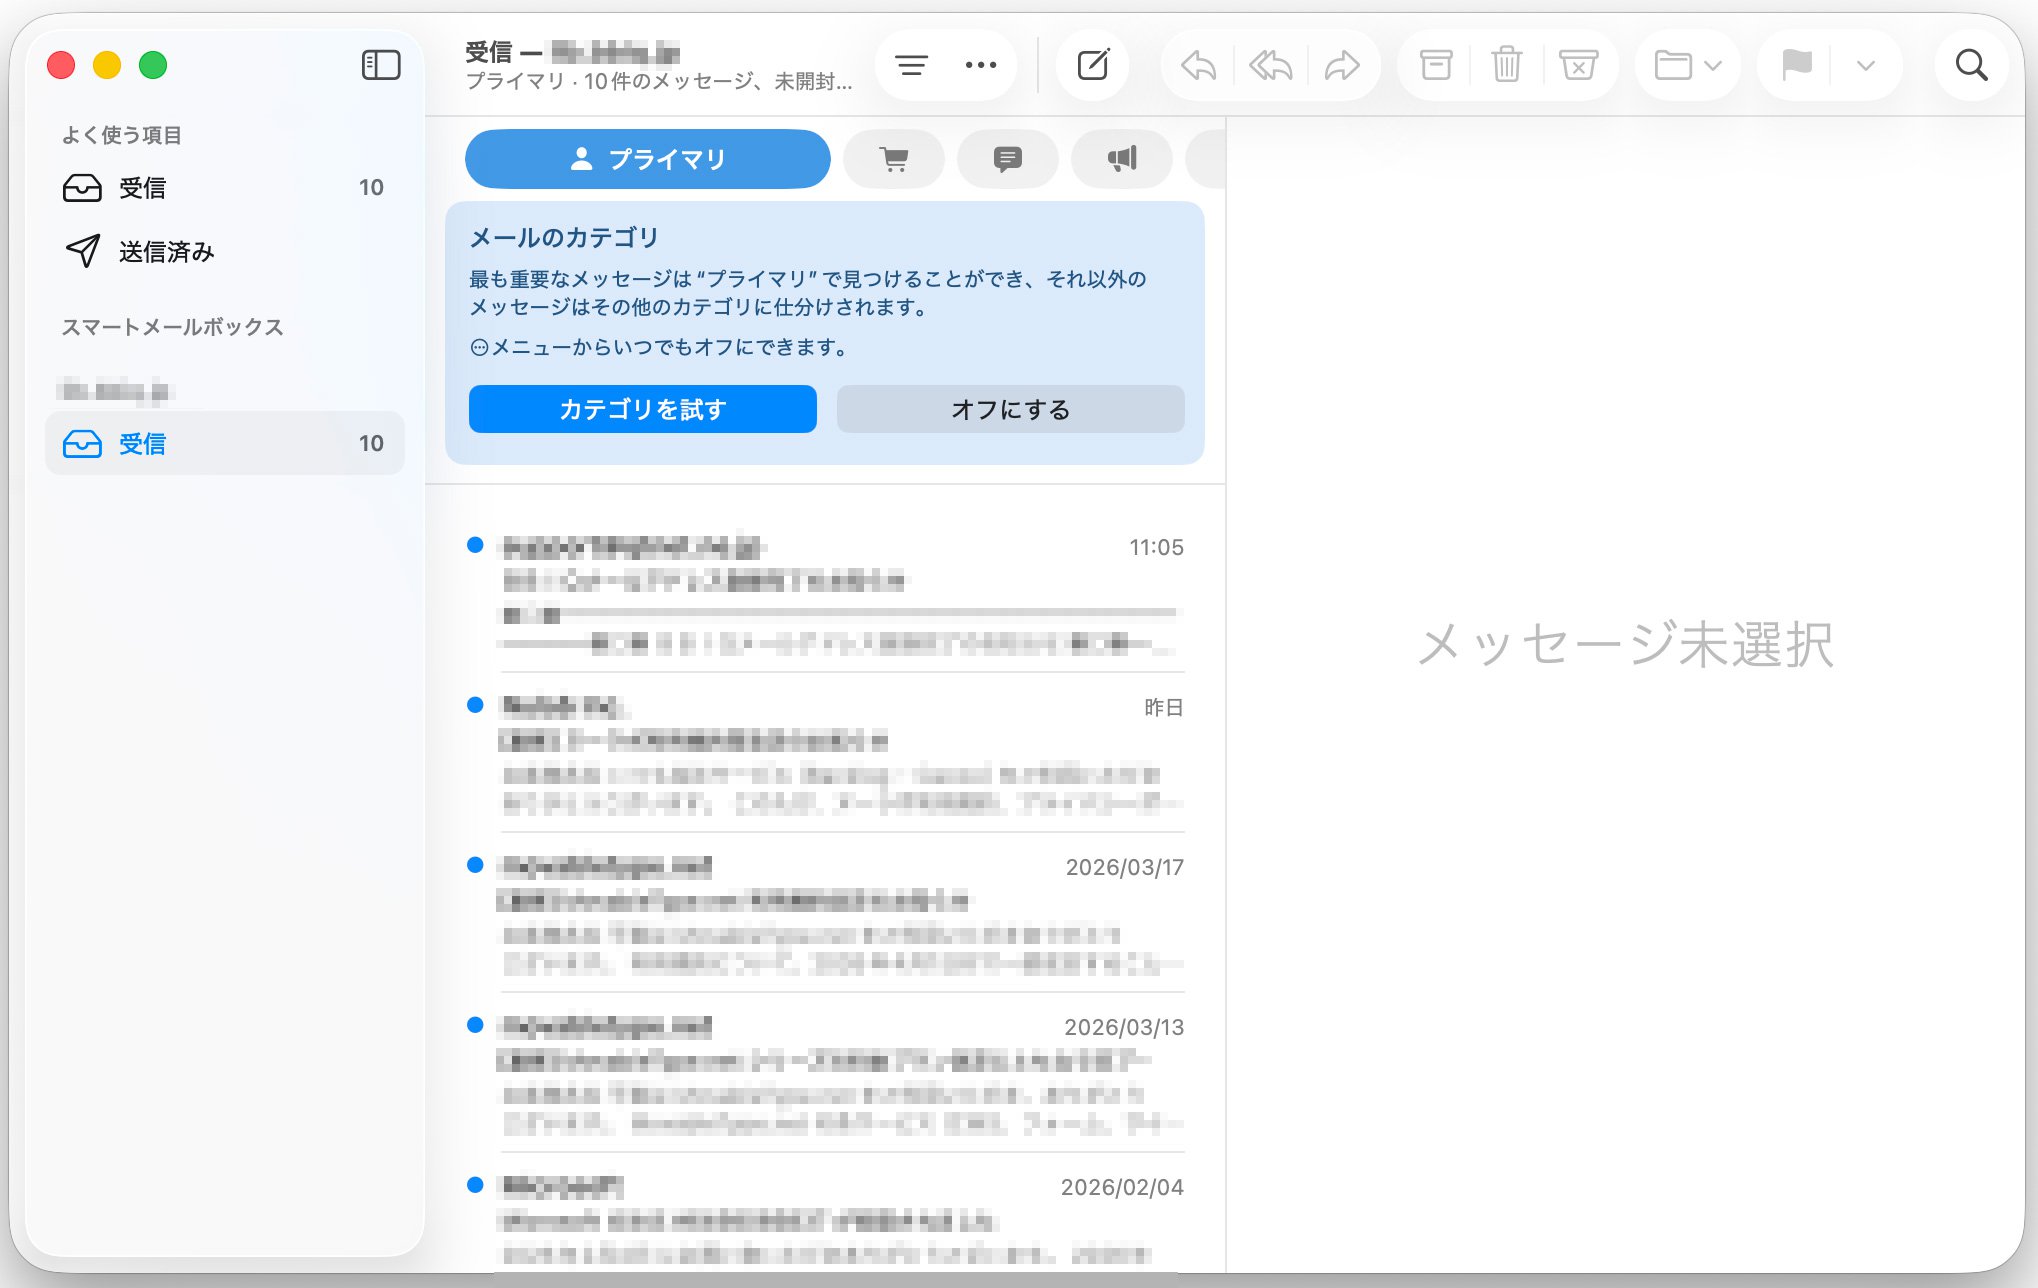
Task: Open the more options ellipsis menu
Action: 980,64
